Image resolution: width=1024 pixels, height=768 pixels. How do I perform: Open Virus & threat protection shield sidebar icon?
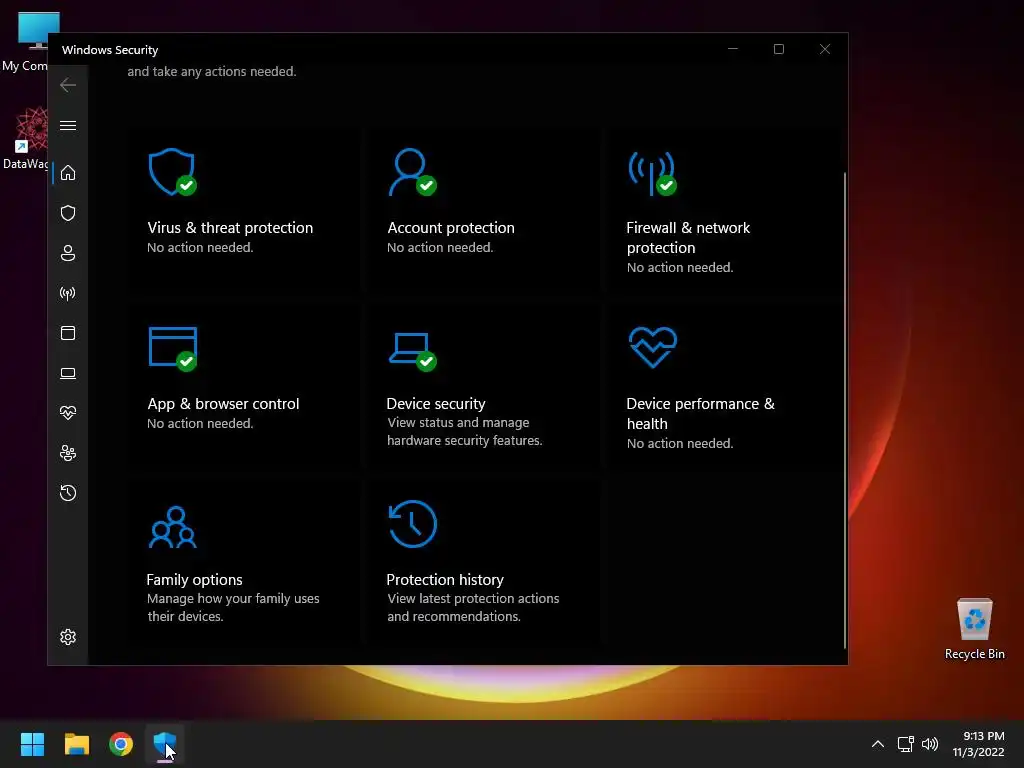[x=68, y=213]
